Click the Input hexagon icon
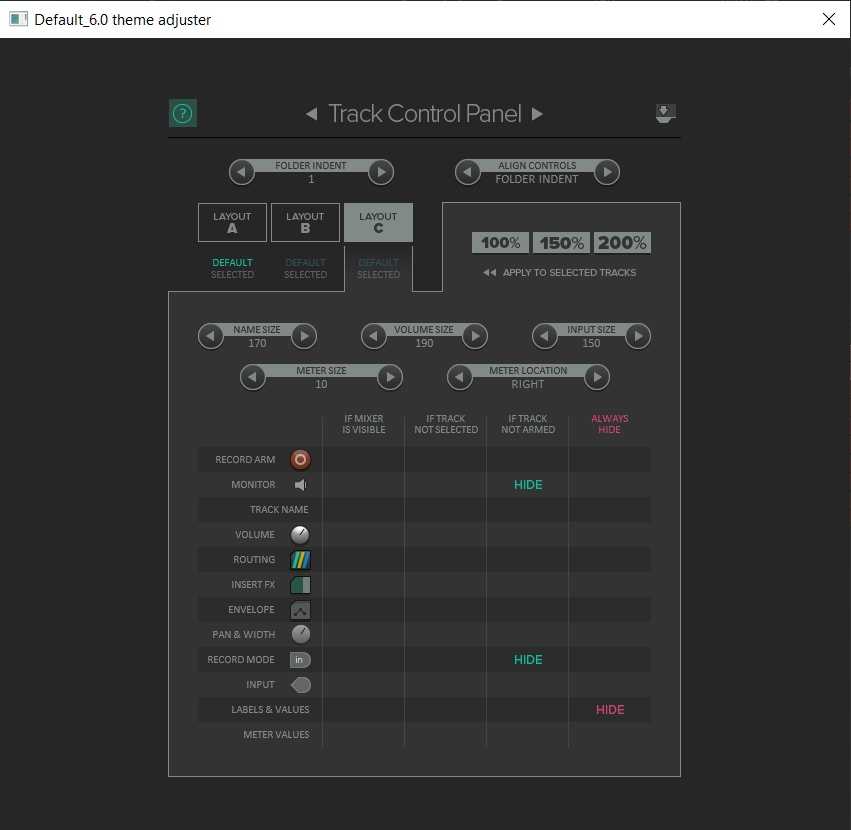 pyautogui.click(x=301, y=685)
